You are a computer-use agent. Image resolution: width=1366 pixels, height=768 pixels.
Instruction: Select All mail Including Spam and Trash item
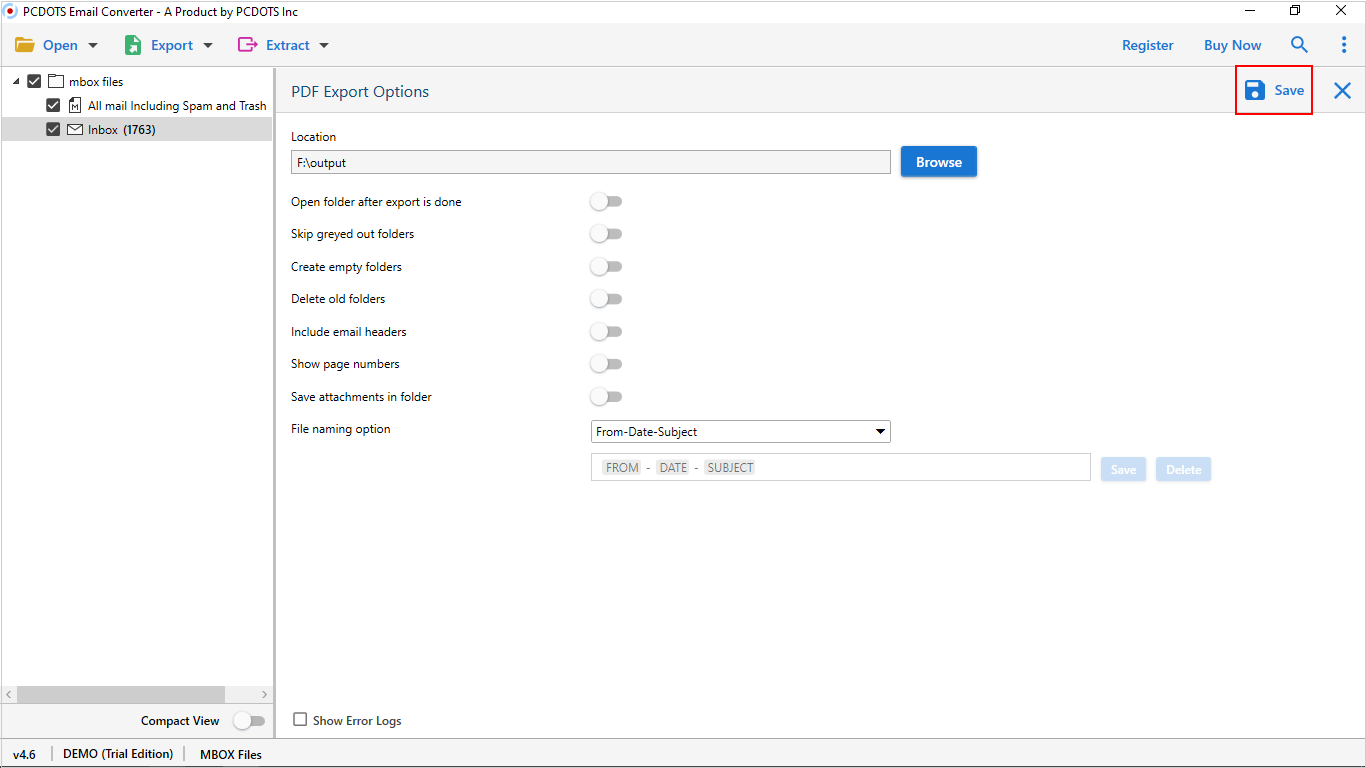click(x=177, y=106)
